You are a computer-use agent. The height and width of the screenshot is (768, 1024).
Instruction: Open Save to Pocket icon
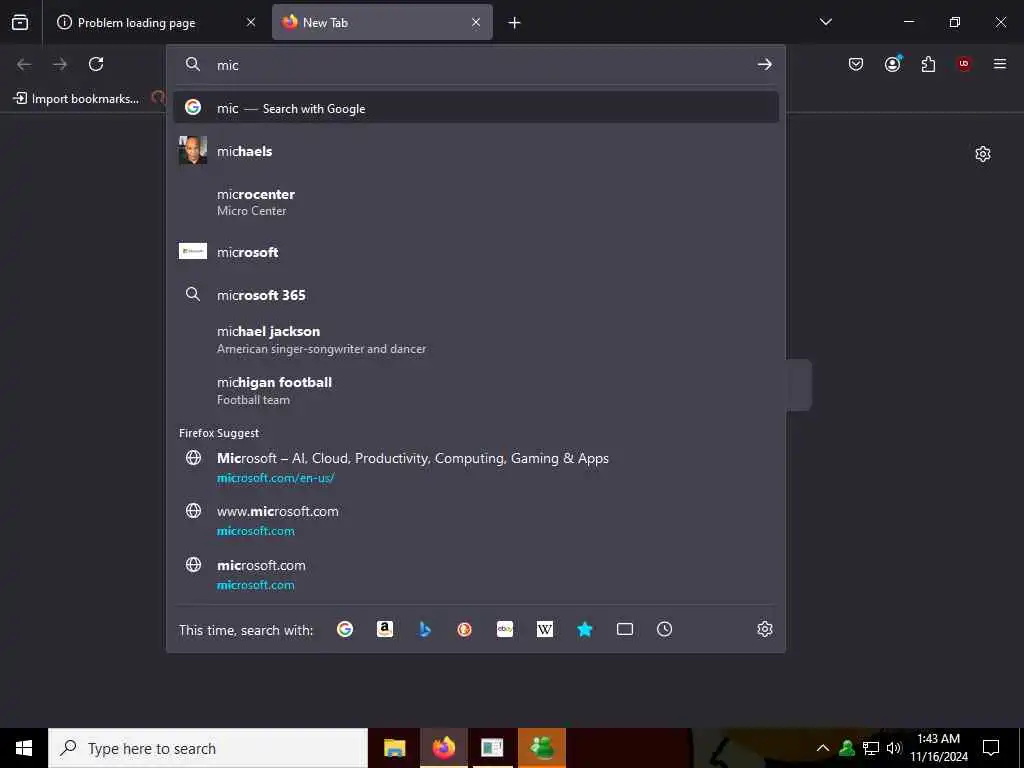click(856, 64)
